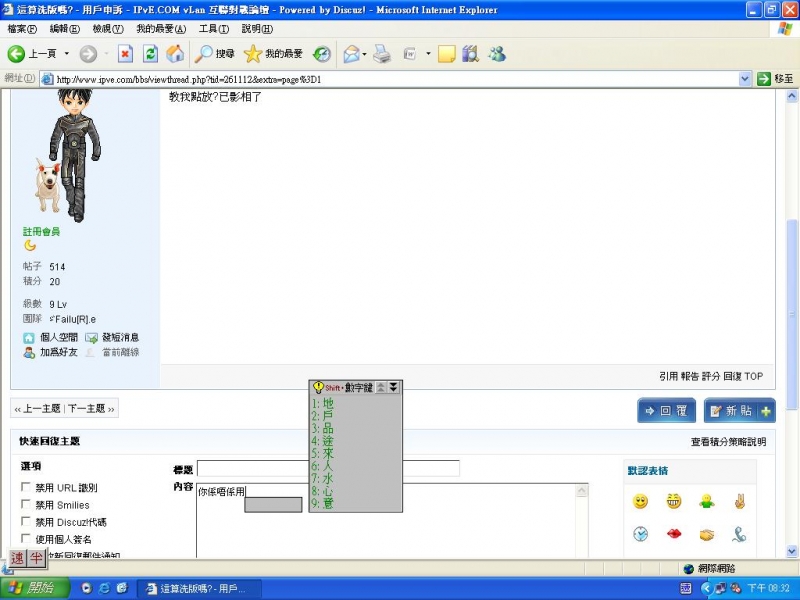
Task: Open the yellow note discuss icon
Action: pyautogui.click(x=446, y=54)
